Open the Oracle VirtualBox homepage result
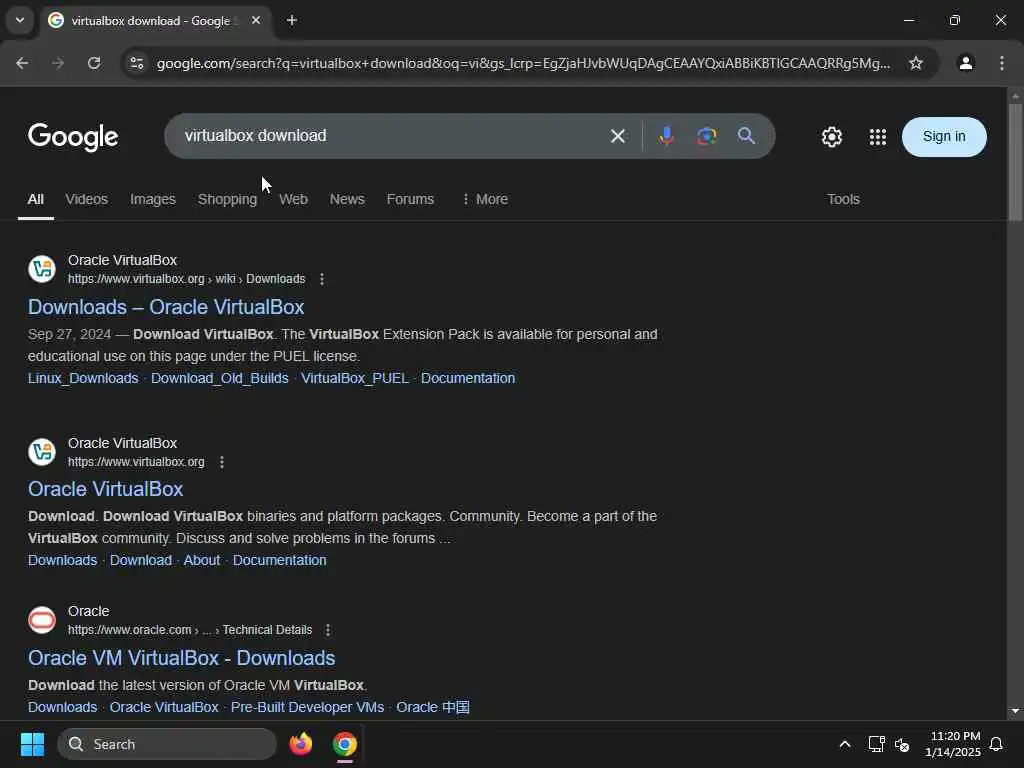 (105, 489)
